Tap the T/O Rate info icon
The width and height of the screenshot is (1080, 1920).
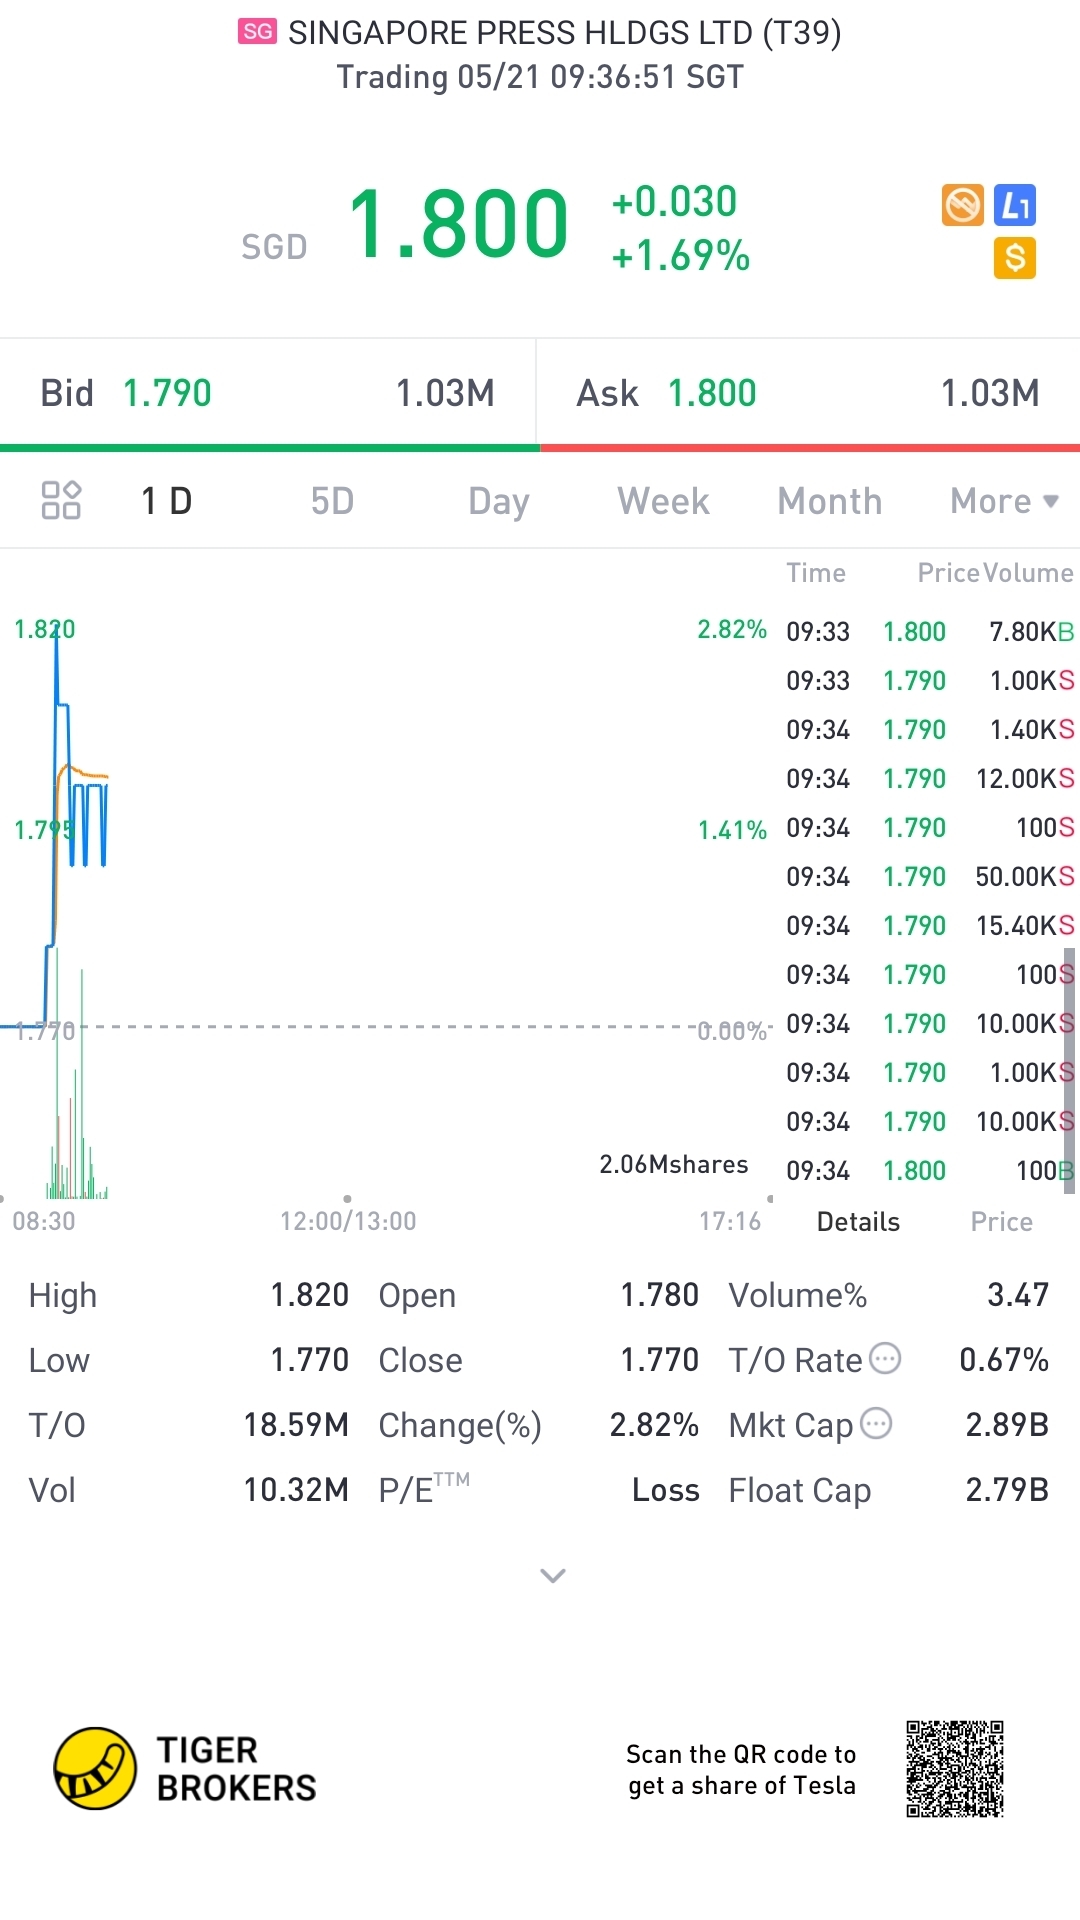[886, 1358]
